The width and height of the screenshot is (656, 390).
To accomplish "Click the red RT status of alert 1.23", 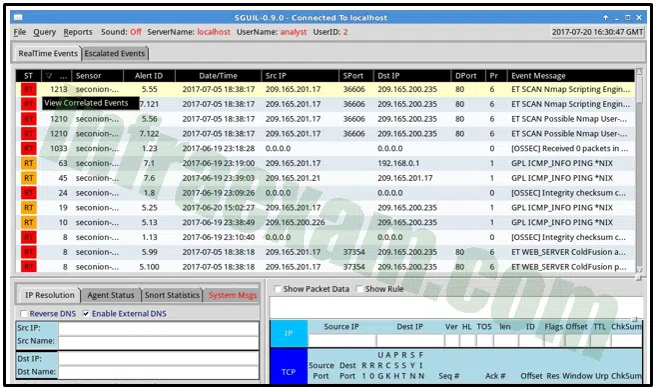I will click(x=28, y=149).
